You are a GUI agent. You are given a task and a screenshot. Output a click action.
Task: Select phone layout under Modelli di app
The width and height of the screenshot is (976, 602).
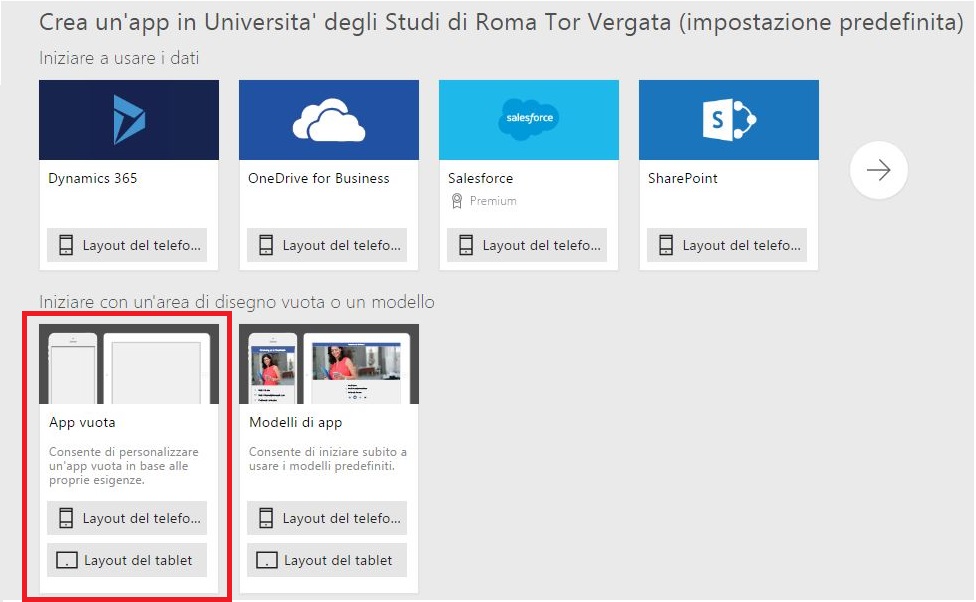[x=327, y=518]
